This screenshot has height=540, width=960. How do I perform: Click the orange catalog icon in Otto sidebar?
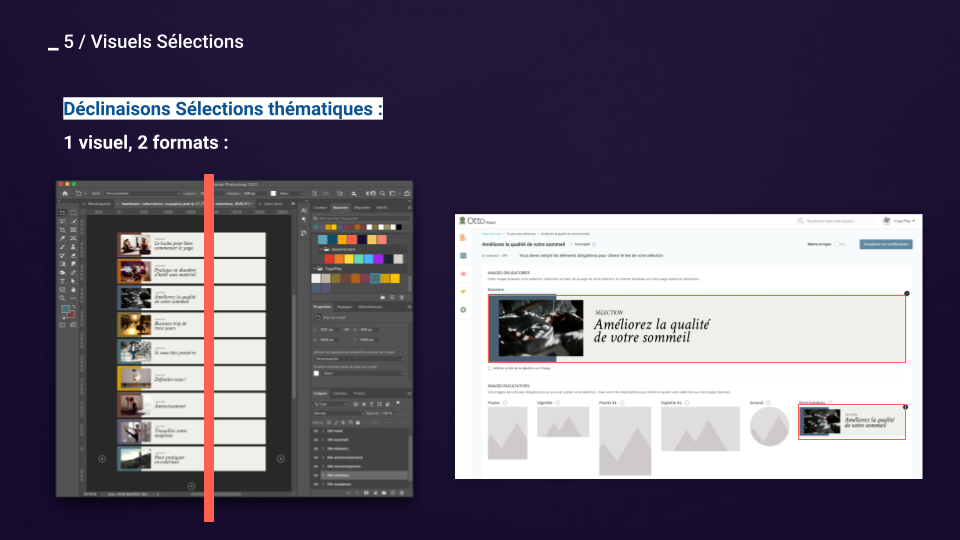(x=463, y=238)
